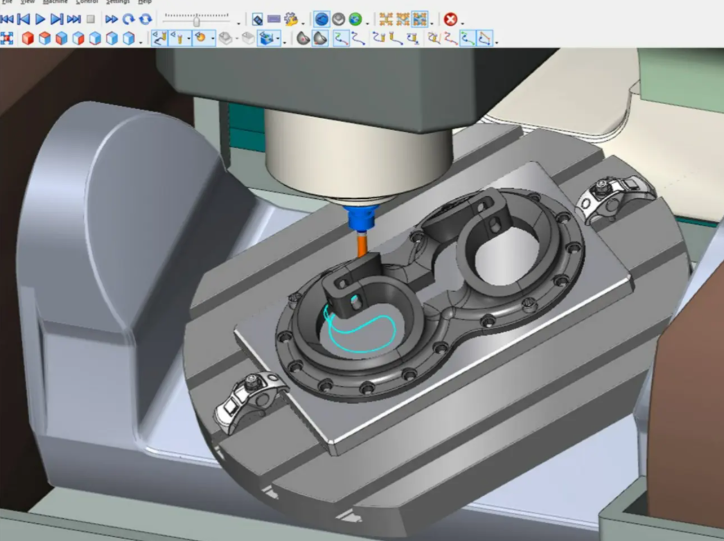The width and height of the screenshot is (724, 541).
Task: Toggle the blue fixture display button
Action: [x=266, y=38]
